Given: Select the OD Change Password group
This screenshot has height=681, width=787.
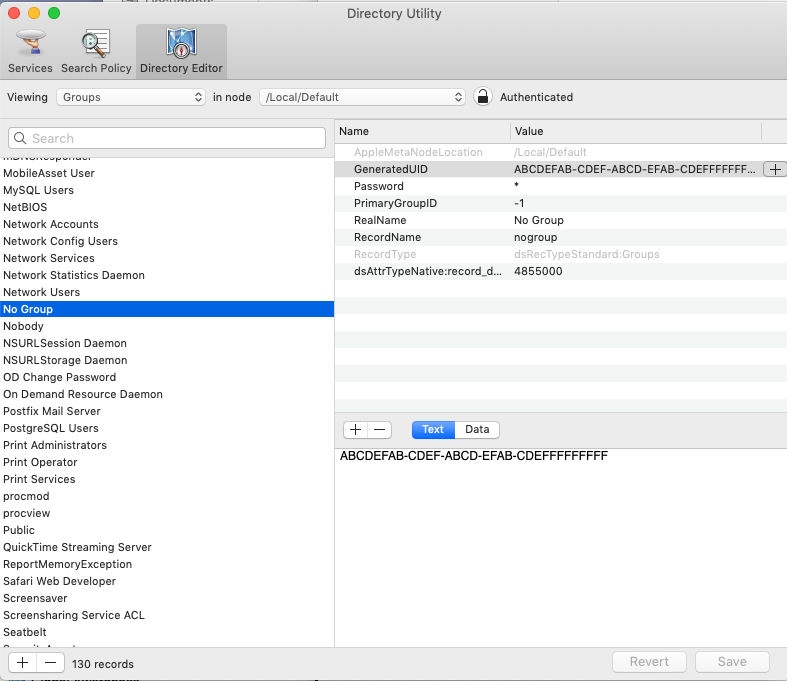Looking at the screenshot, I should click(x=167, y=377).
